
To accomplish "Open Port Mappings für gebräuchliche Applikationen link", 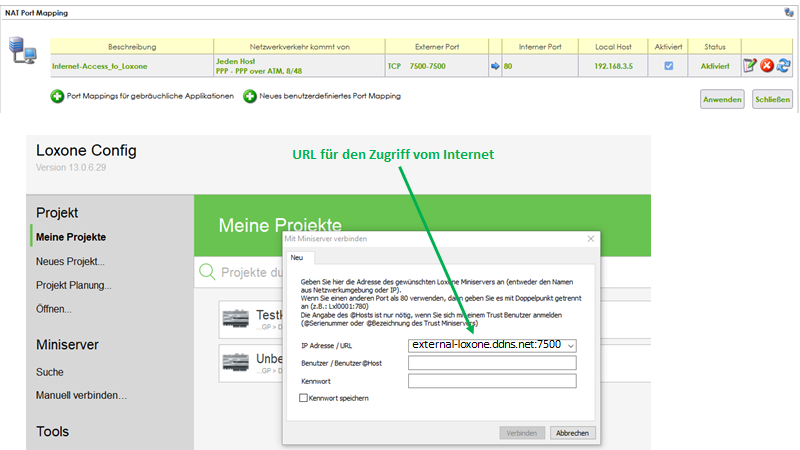I will 150,96.
